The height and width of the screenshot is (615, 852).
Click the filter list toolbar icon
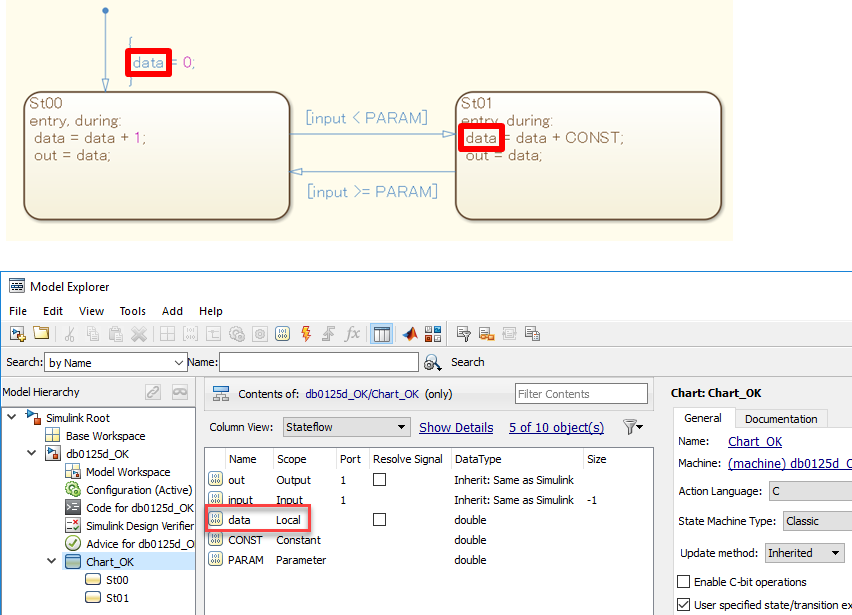(463, 334)
